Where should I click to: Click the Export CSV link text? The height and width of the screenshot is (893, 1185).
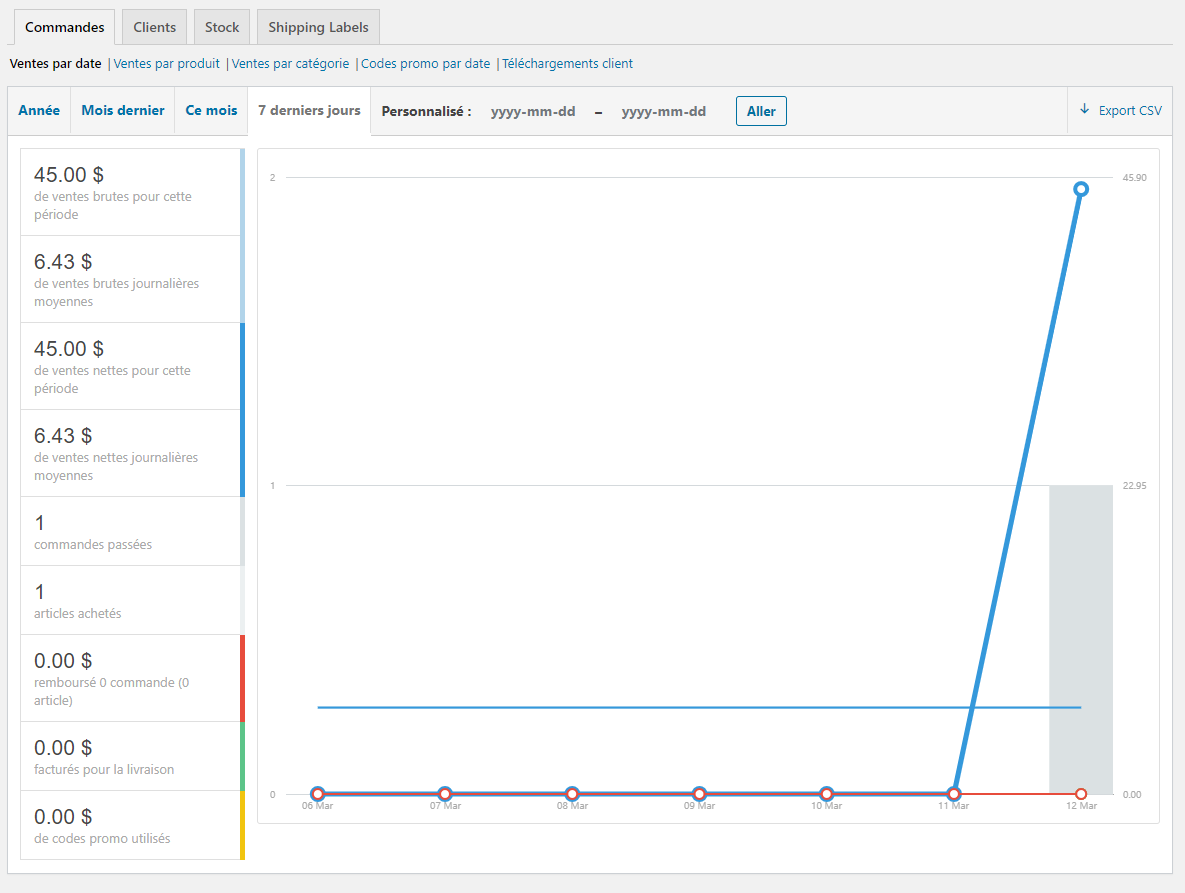pos(1130,110)
